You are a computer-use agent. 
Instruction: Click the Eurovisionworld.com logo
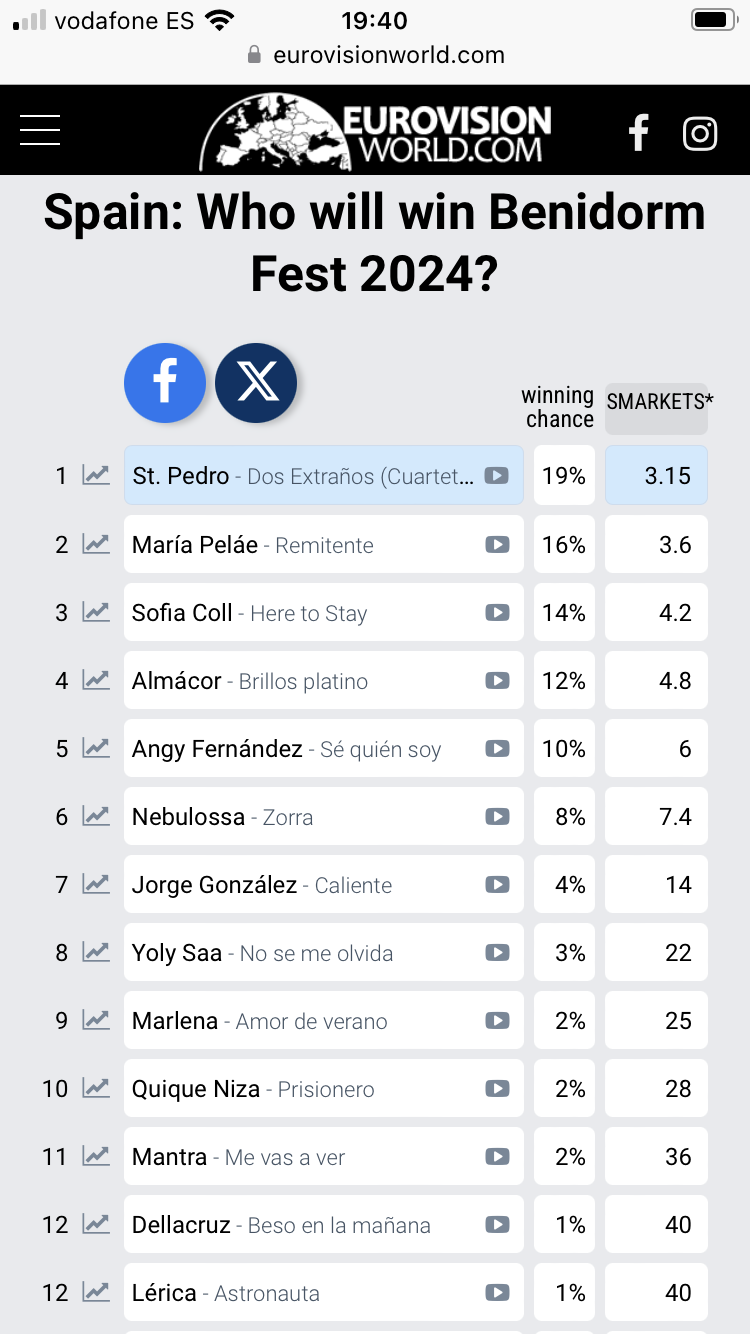click(x=375, y=132)
